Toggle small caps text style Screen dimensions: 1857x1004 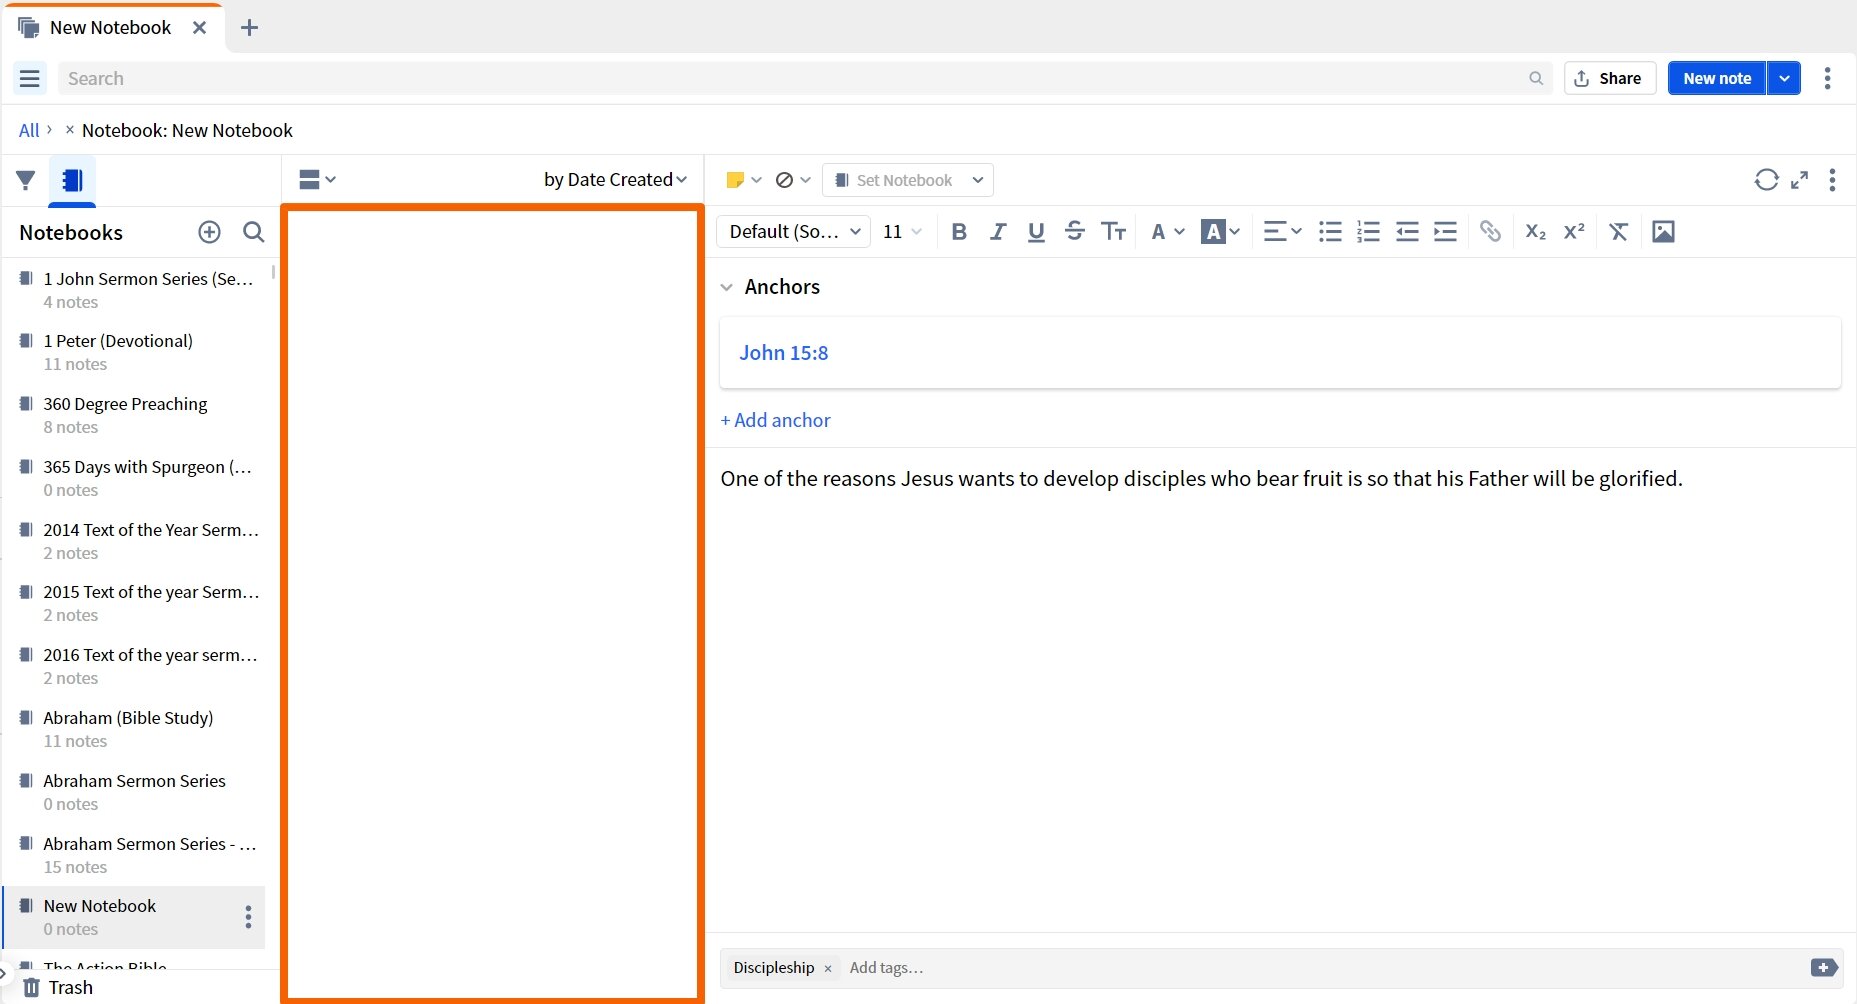tap(1113, 232)
